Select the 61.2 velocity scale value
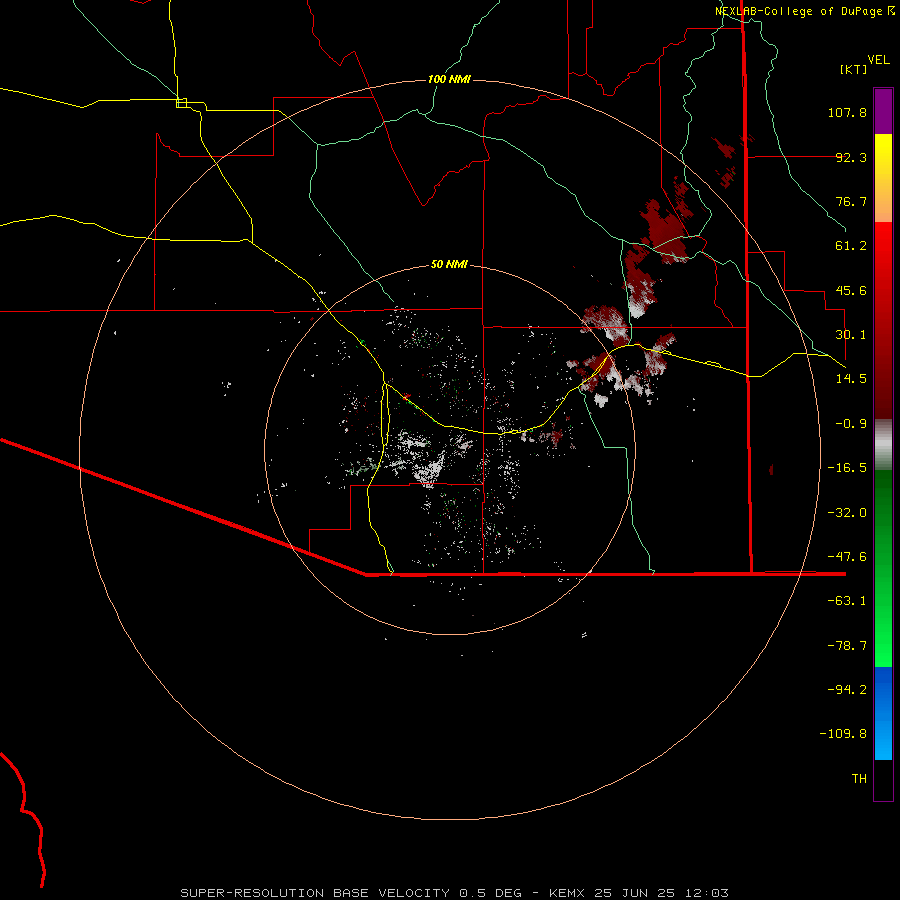900x900 pixels. 851,246
